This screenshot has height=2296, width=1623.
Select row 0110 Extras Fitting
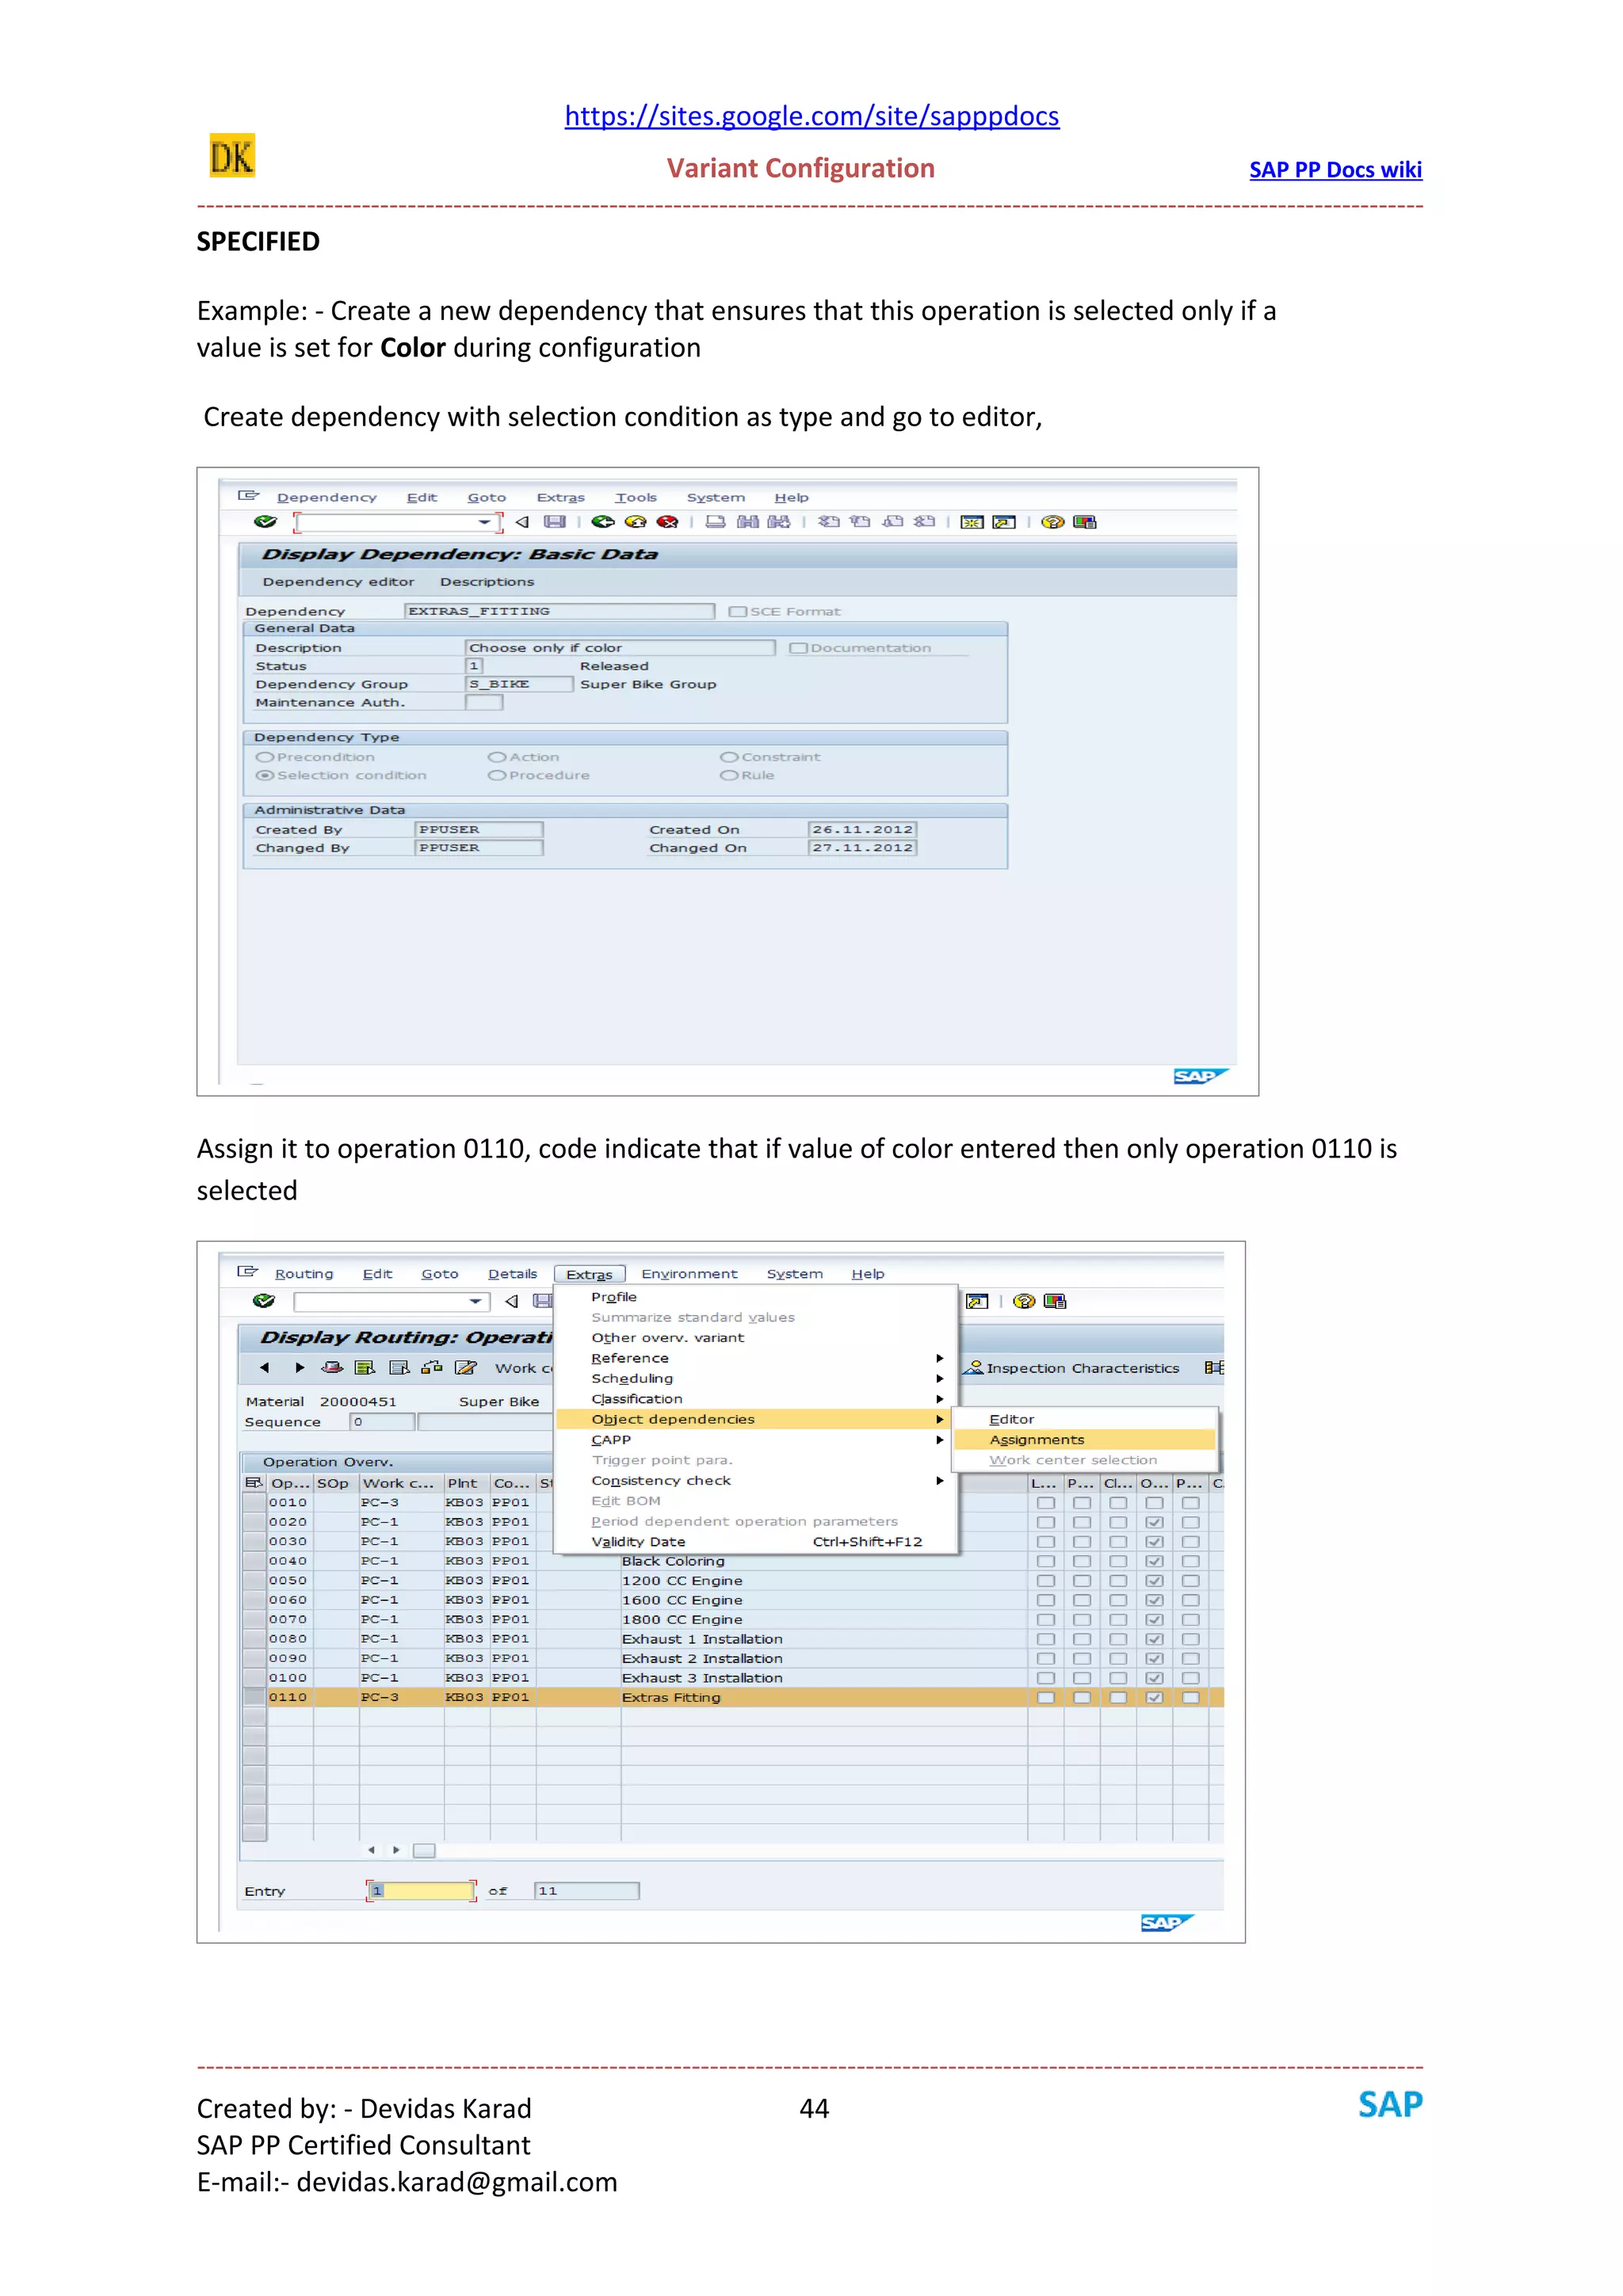click(732, 1697)
